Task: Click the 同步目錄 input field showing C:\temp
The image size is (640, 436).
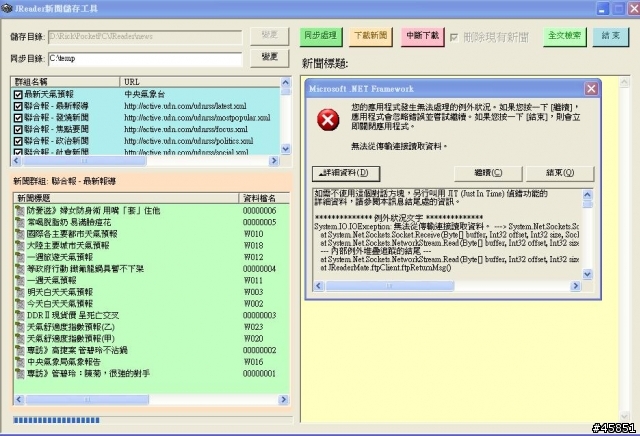Action: [x=145, y=59]
